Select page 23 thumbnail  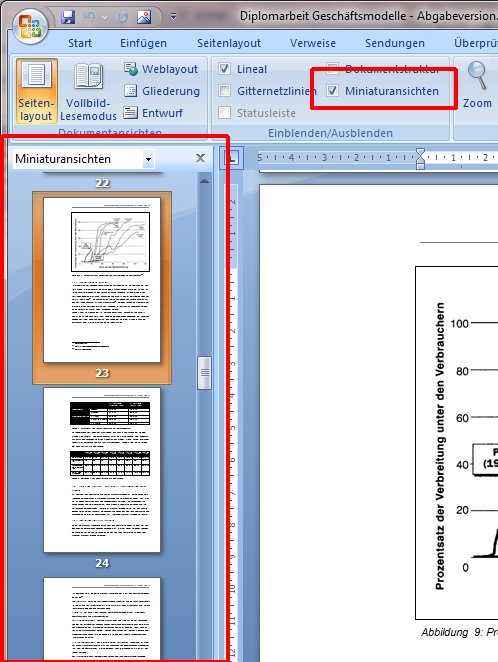102,279
